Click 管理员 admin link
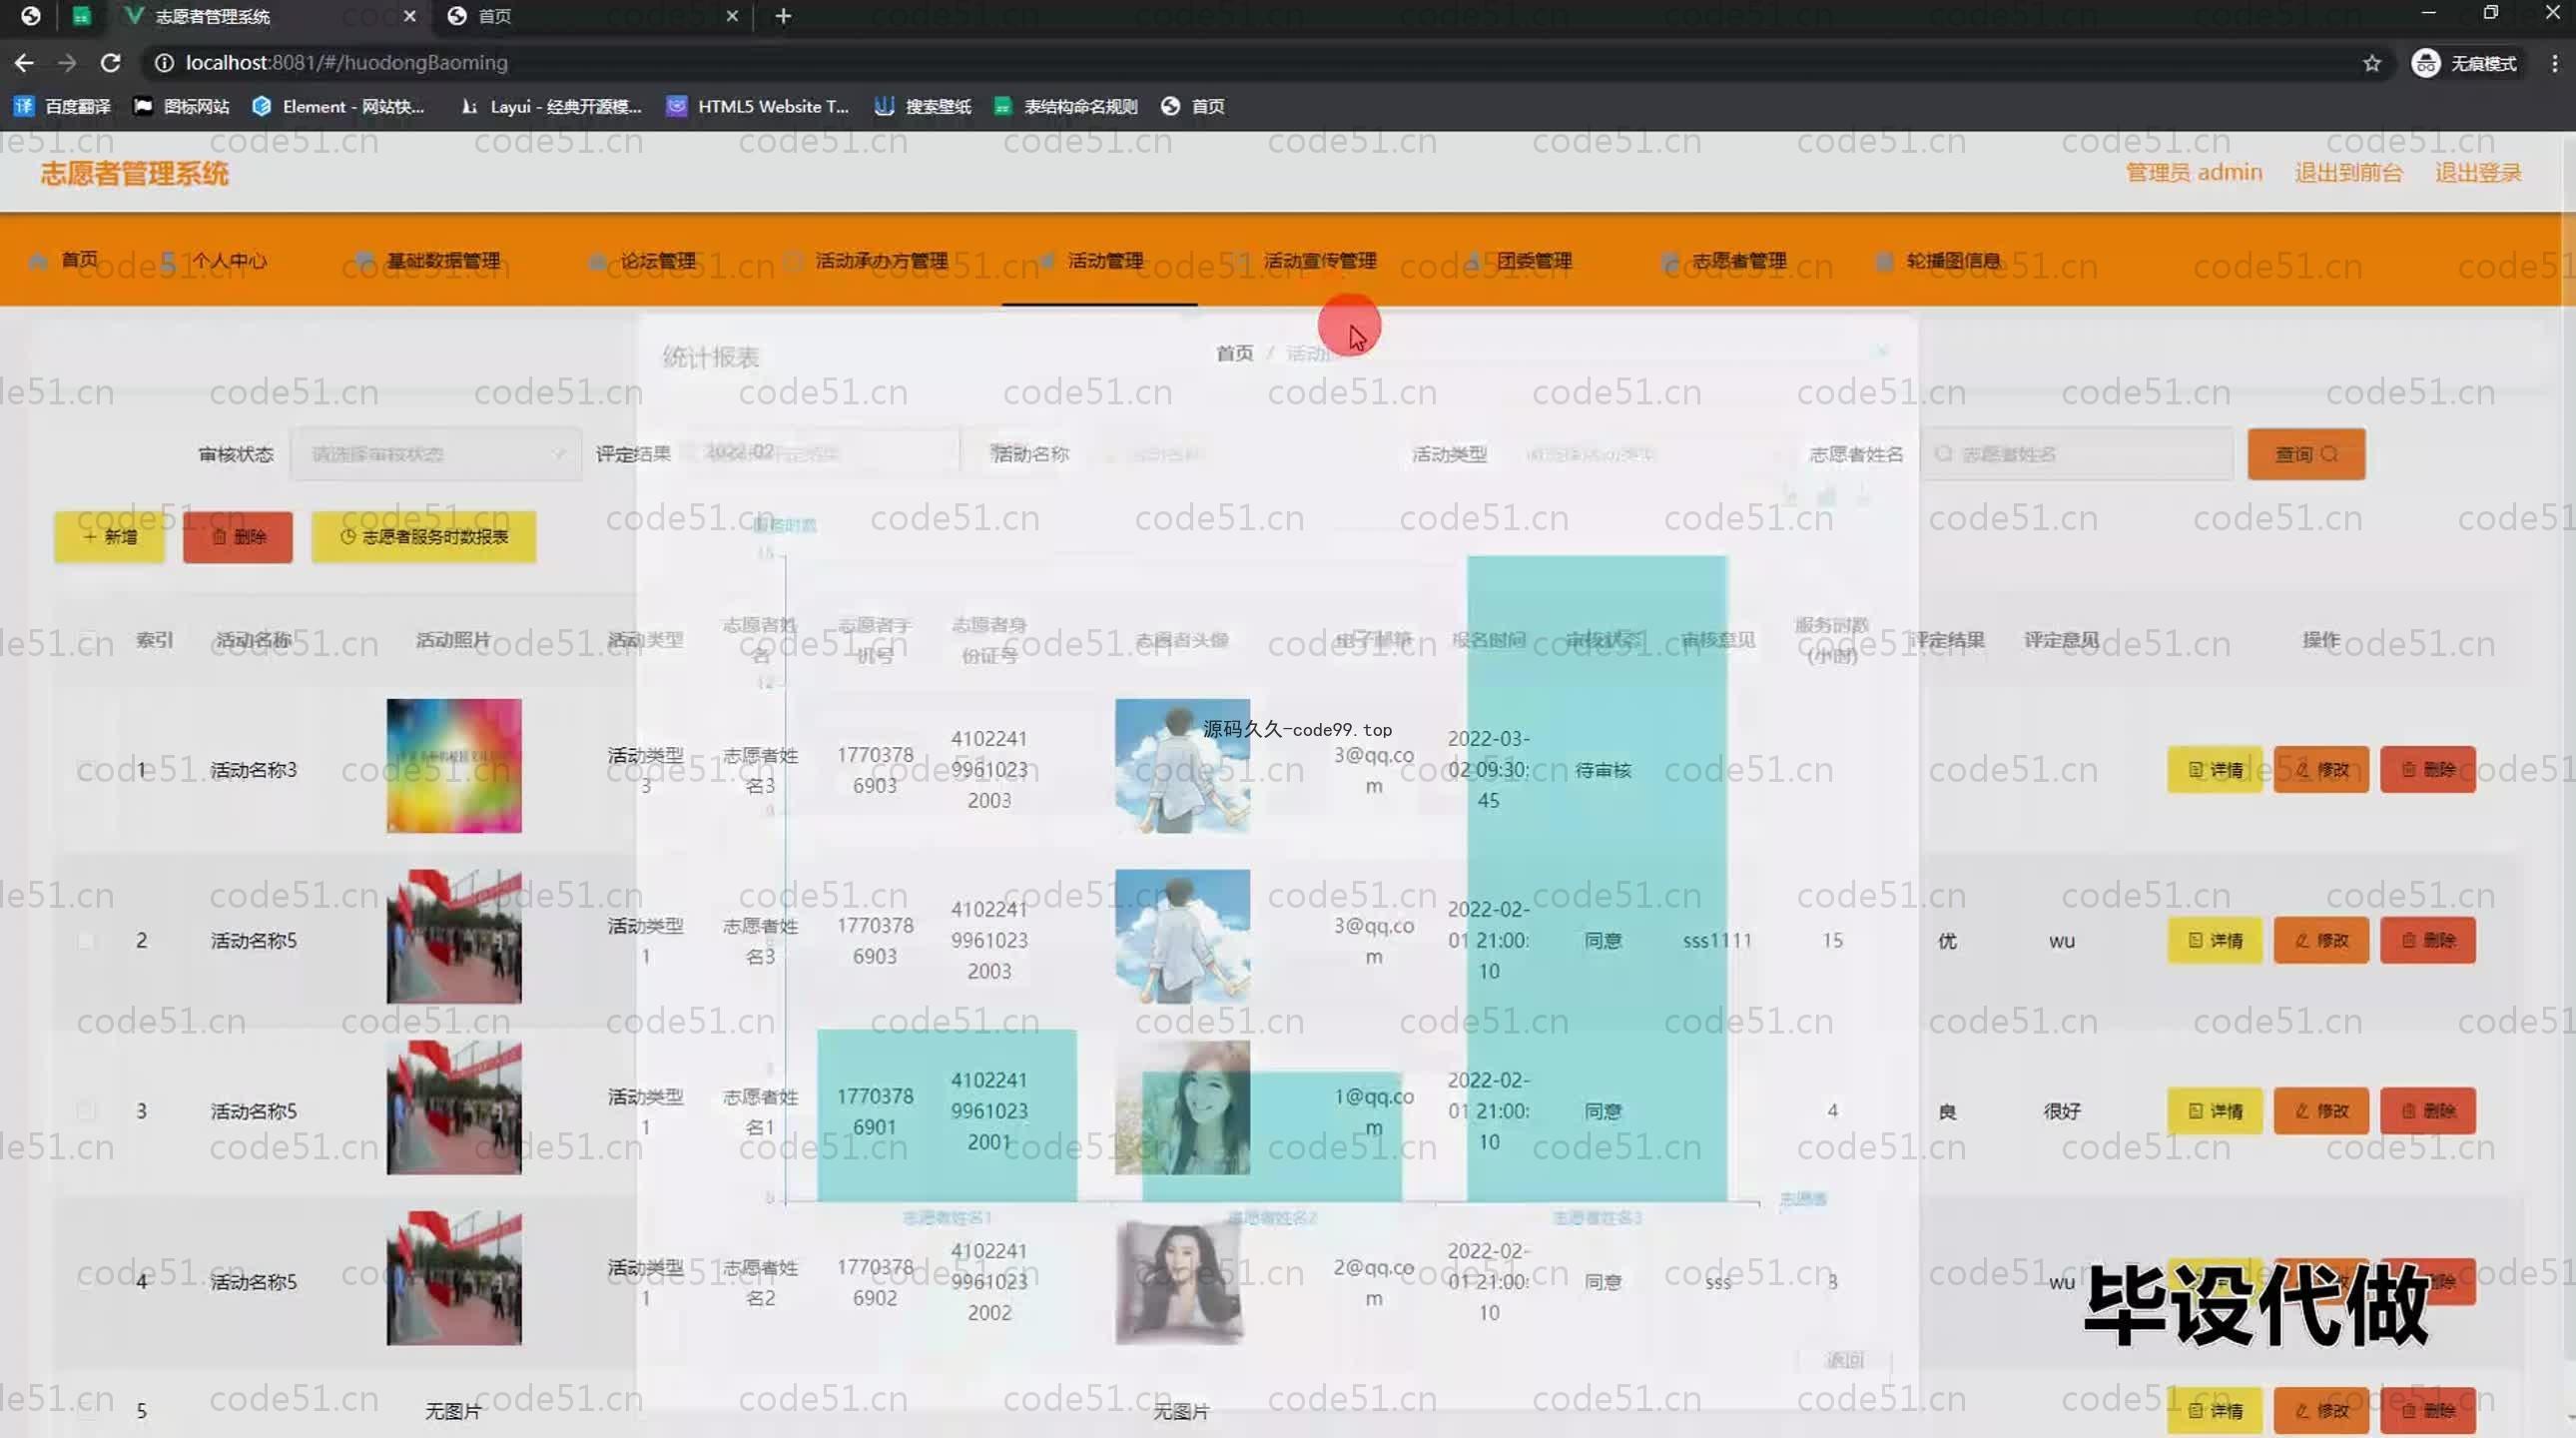This screenshot has height=1438, width=2576. (2193, 172)
